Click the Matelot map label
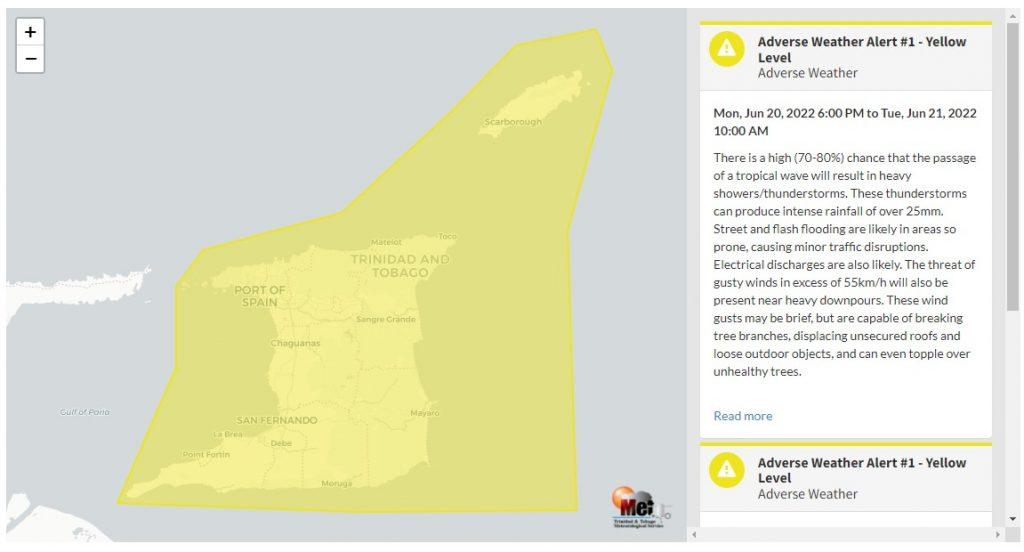This screenshot has width=1024, height=552. tap(386, 242)
